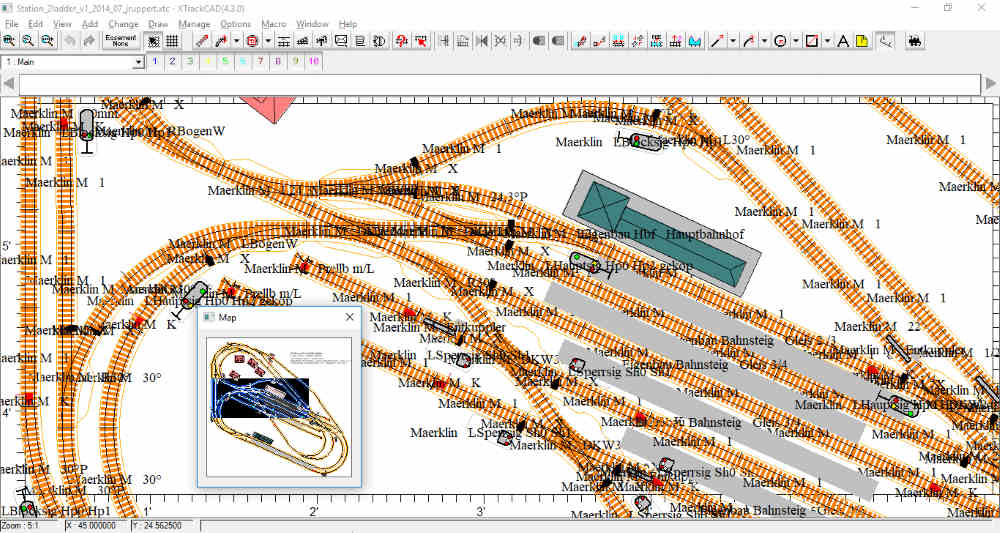
Task: Start the Train locomotive mode
Action: click(x=915, y=41)
